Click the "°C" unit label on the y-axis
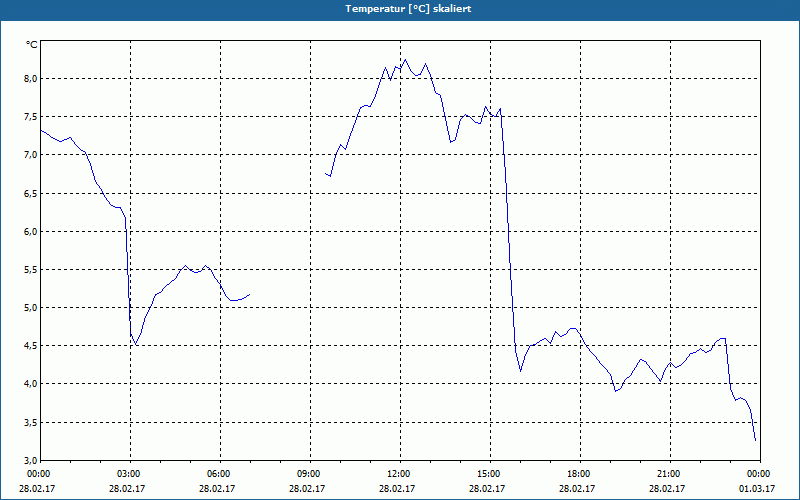 (32, 45)
